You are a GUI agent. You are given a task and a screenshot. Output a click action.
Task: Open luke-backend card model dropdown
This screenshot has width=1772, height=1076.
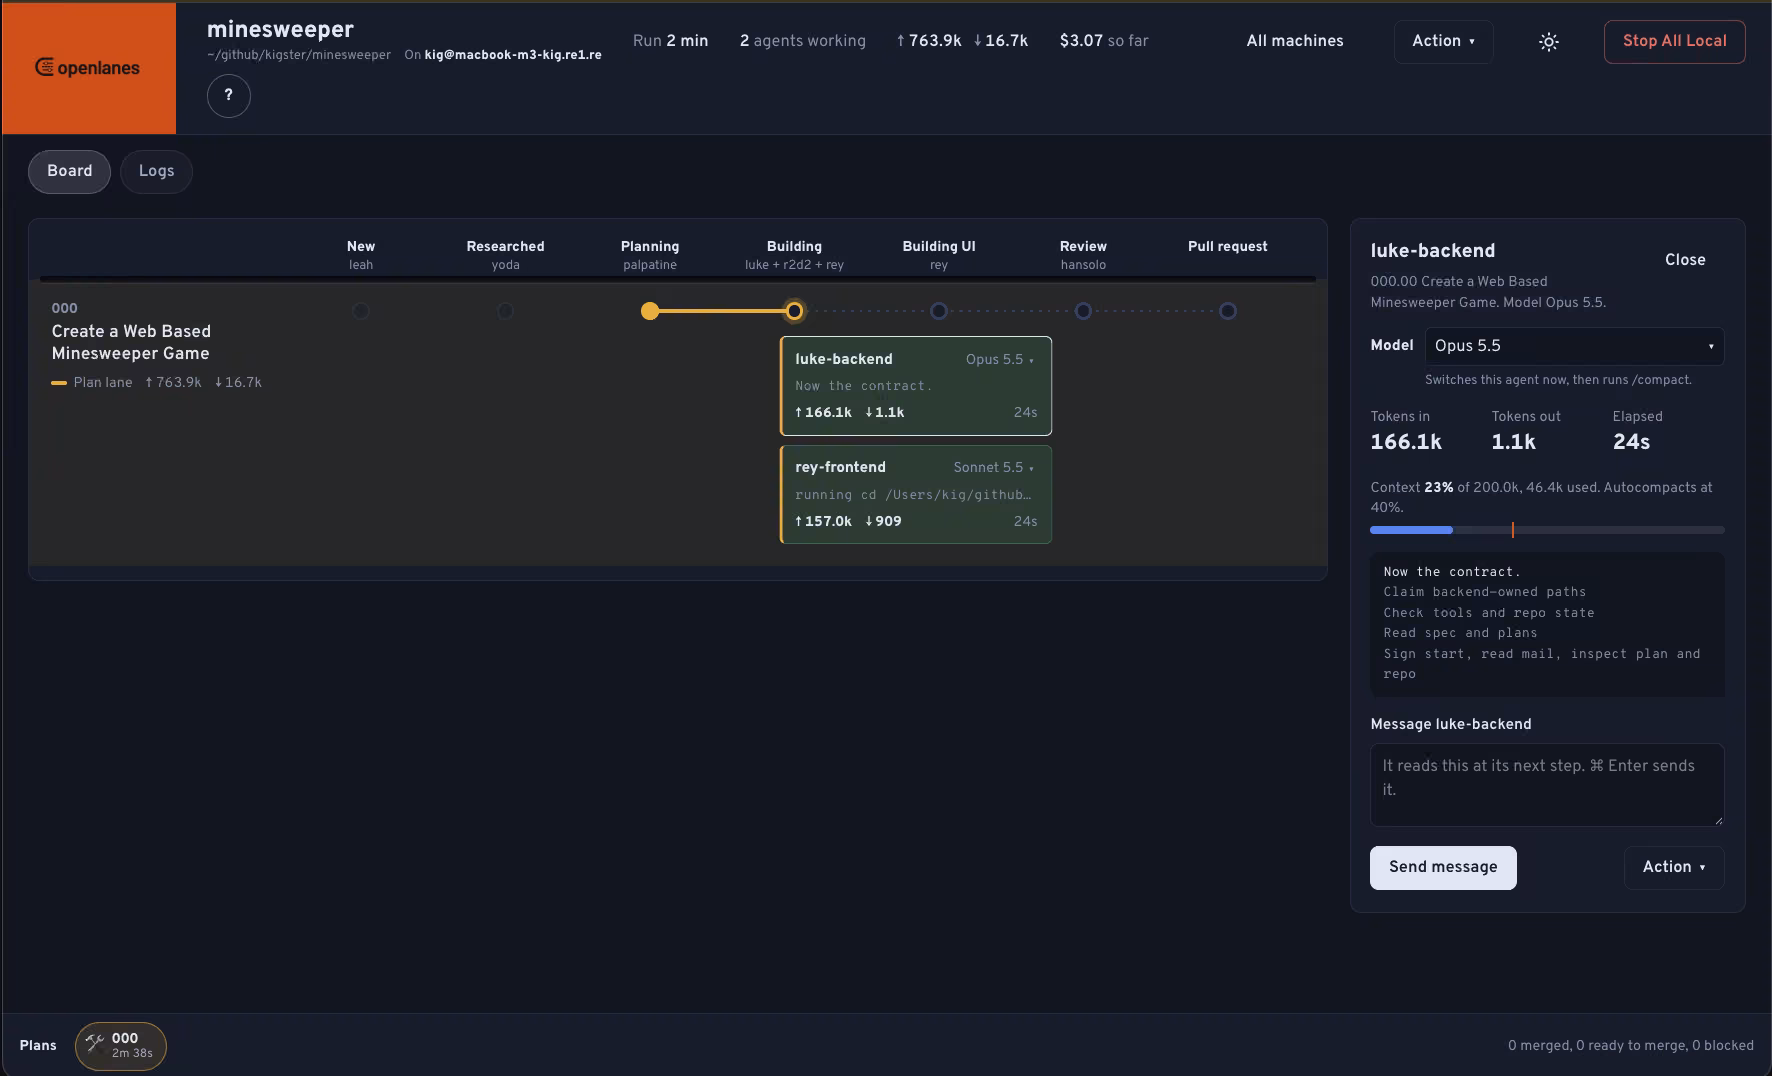click(x=1000, y=360)
